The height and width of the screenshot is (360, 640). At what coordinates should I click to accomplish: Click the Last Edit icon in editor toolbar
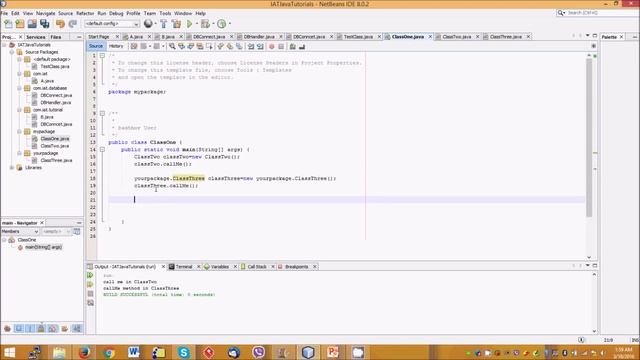coord(134,47)
